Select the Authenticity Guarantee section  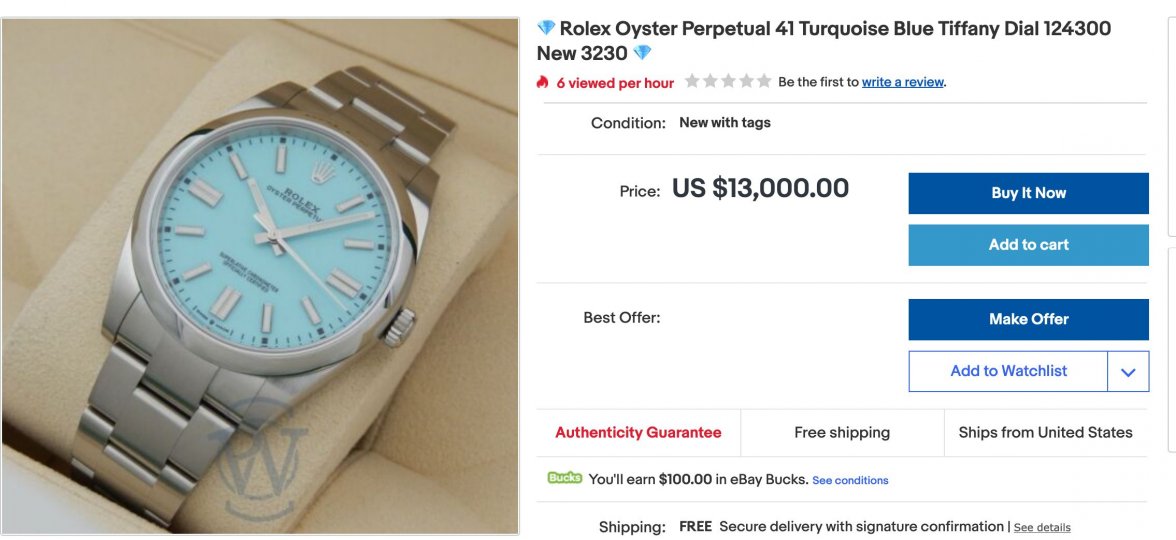[638, 432]
